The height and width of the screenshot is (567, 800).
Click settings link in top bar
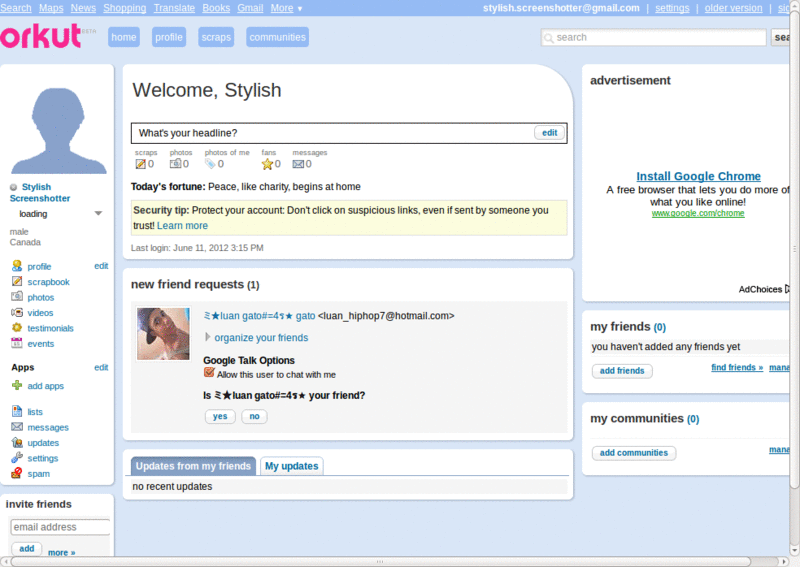point(672,8)
